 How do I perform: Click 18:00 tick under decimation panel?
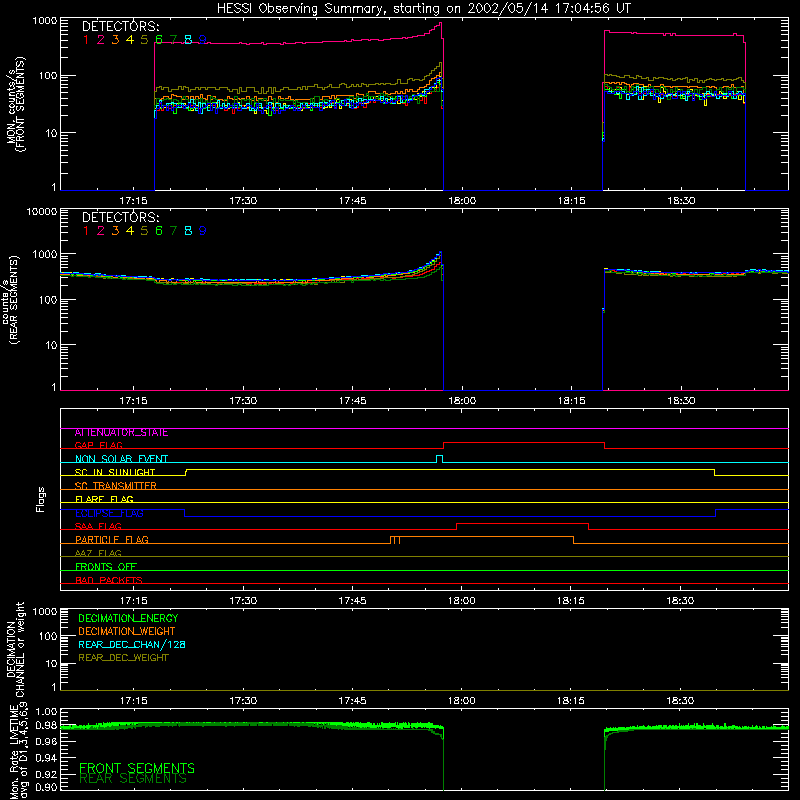pyautogui.click(x=462, y=701)
